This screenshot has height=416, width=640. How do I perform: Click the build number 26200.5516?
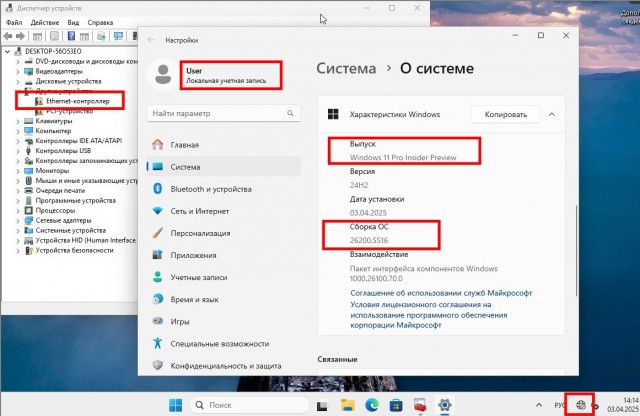369,240
